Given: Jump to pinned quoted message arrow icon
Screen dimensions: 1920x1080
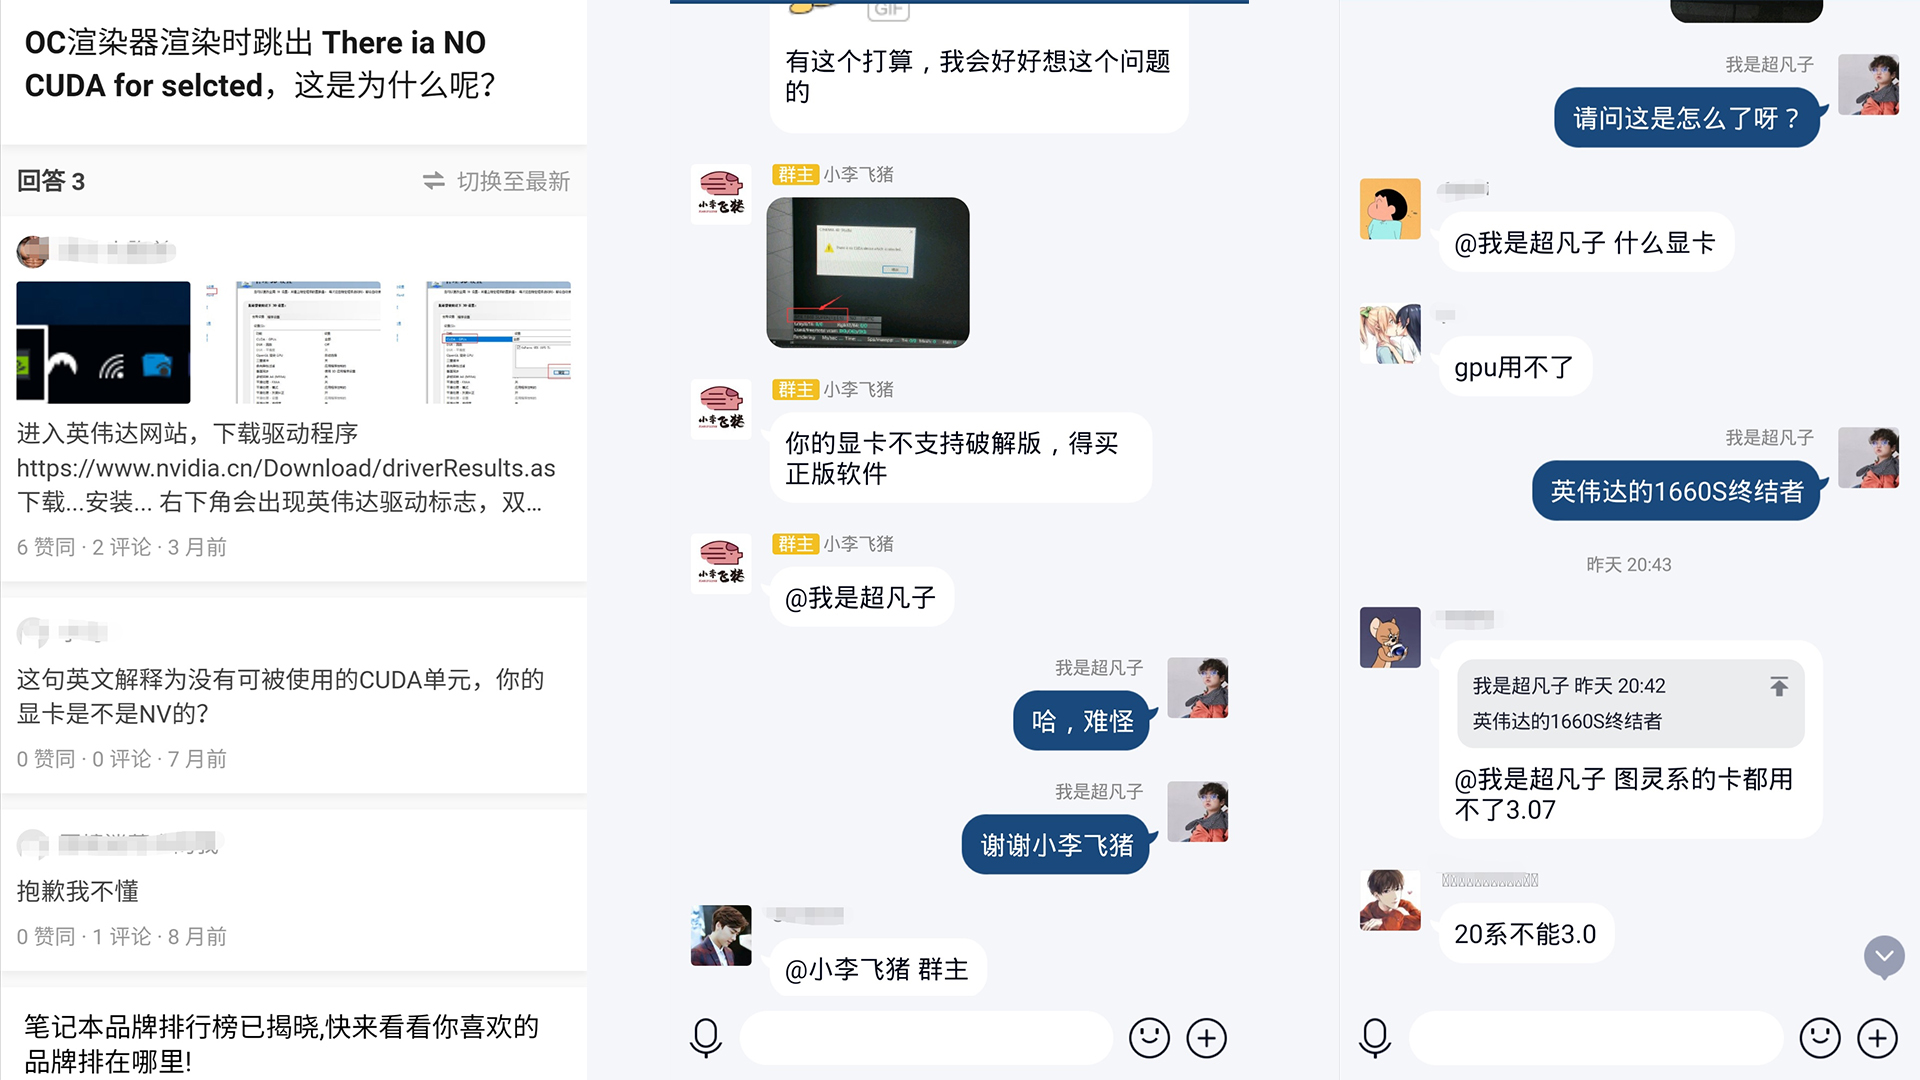Looking at the screenshot, I should point(1779,687).
